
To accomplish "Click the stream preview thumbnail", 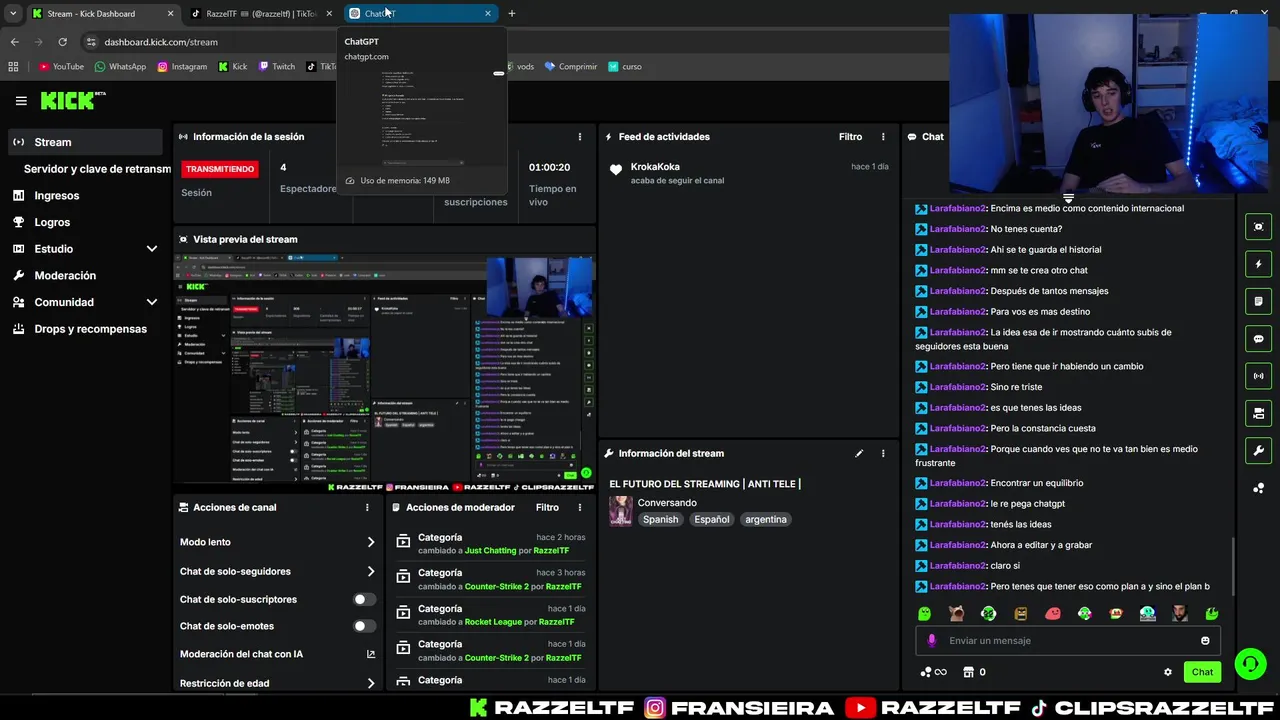I will tap(385, 372).
